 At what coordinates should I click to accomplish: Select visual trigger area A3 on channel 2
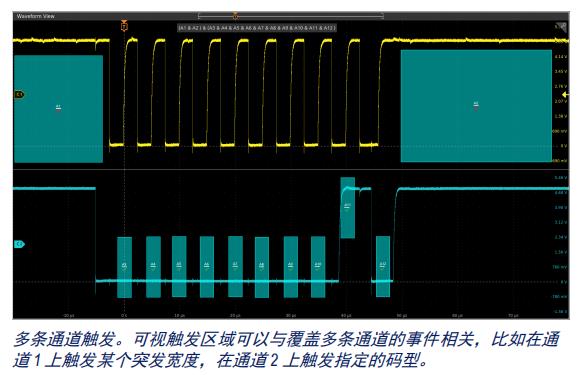coord(124,267)
